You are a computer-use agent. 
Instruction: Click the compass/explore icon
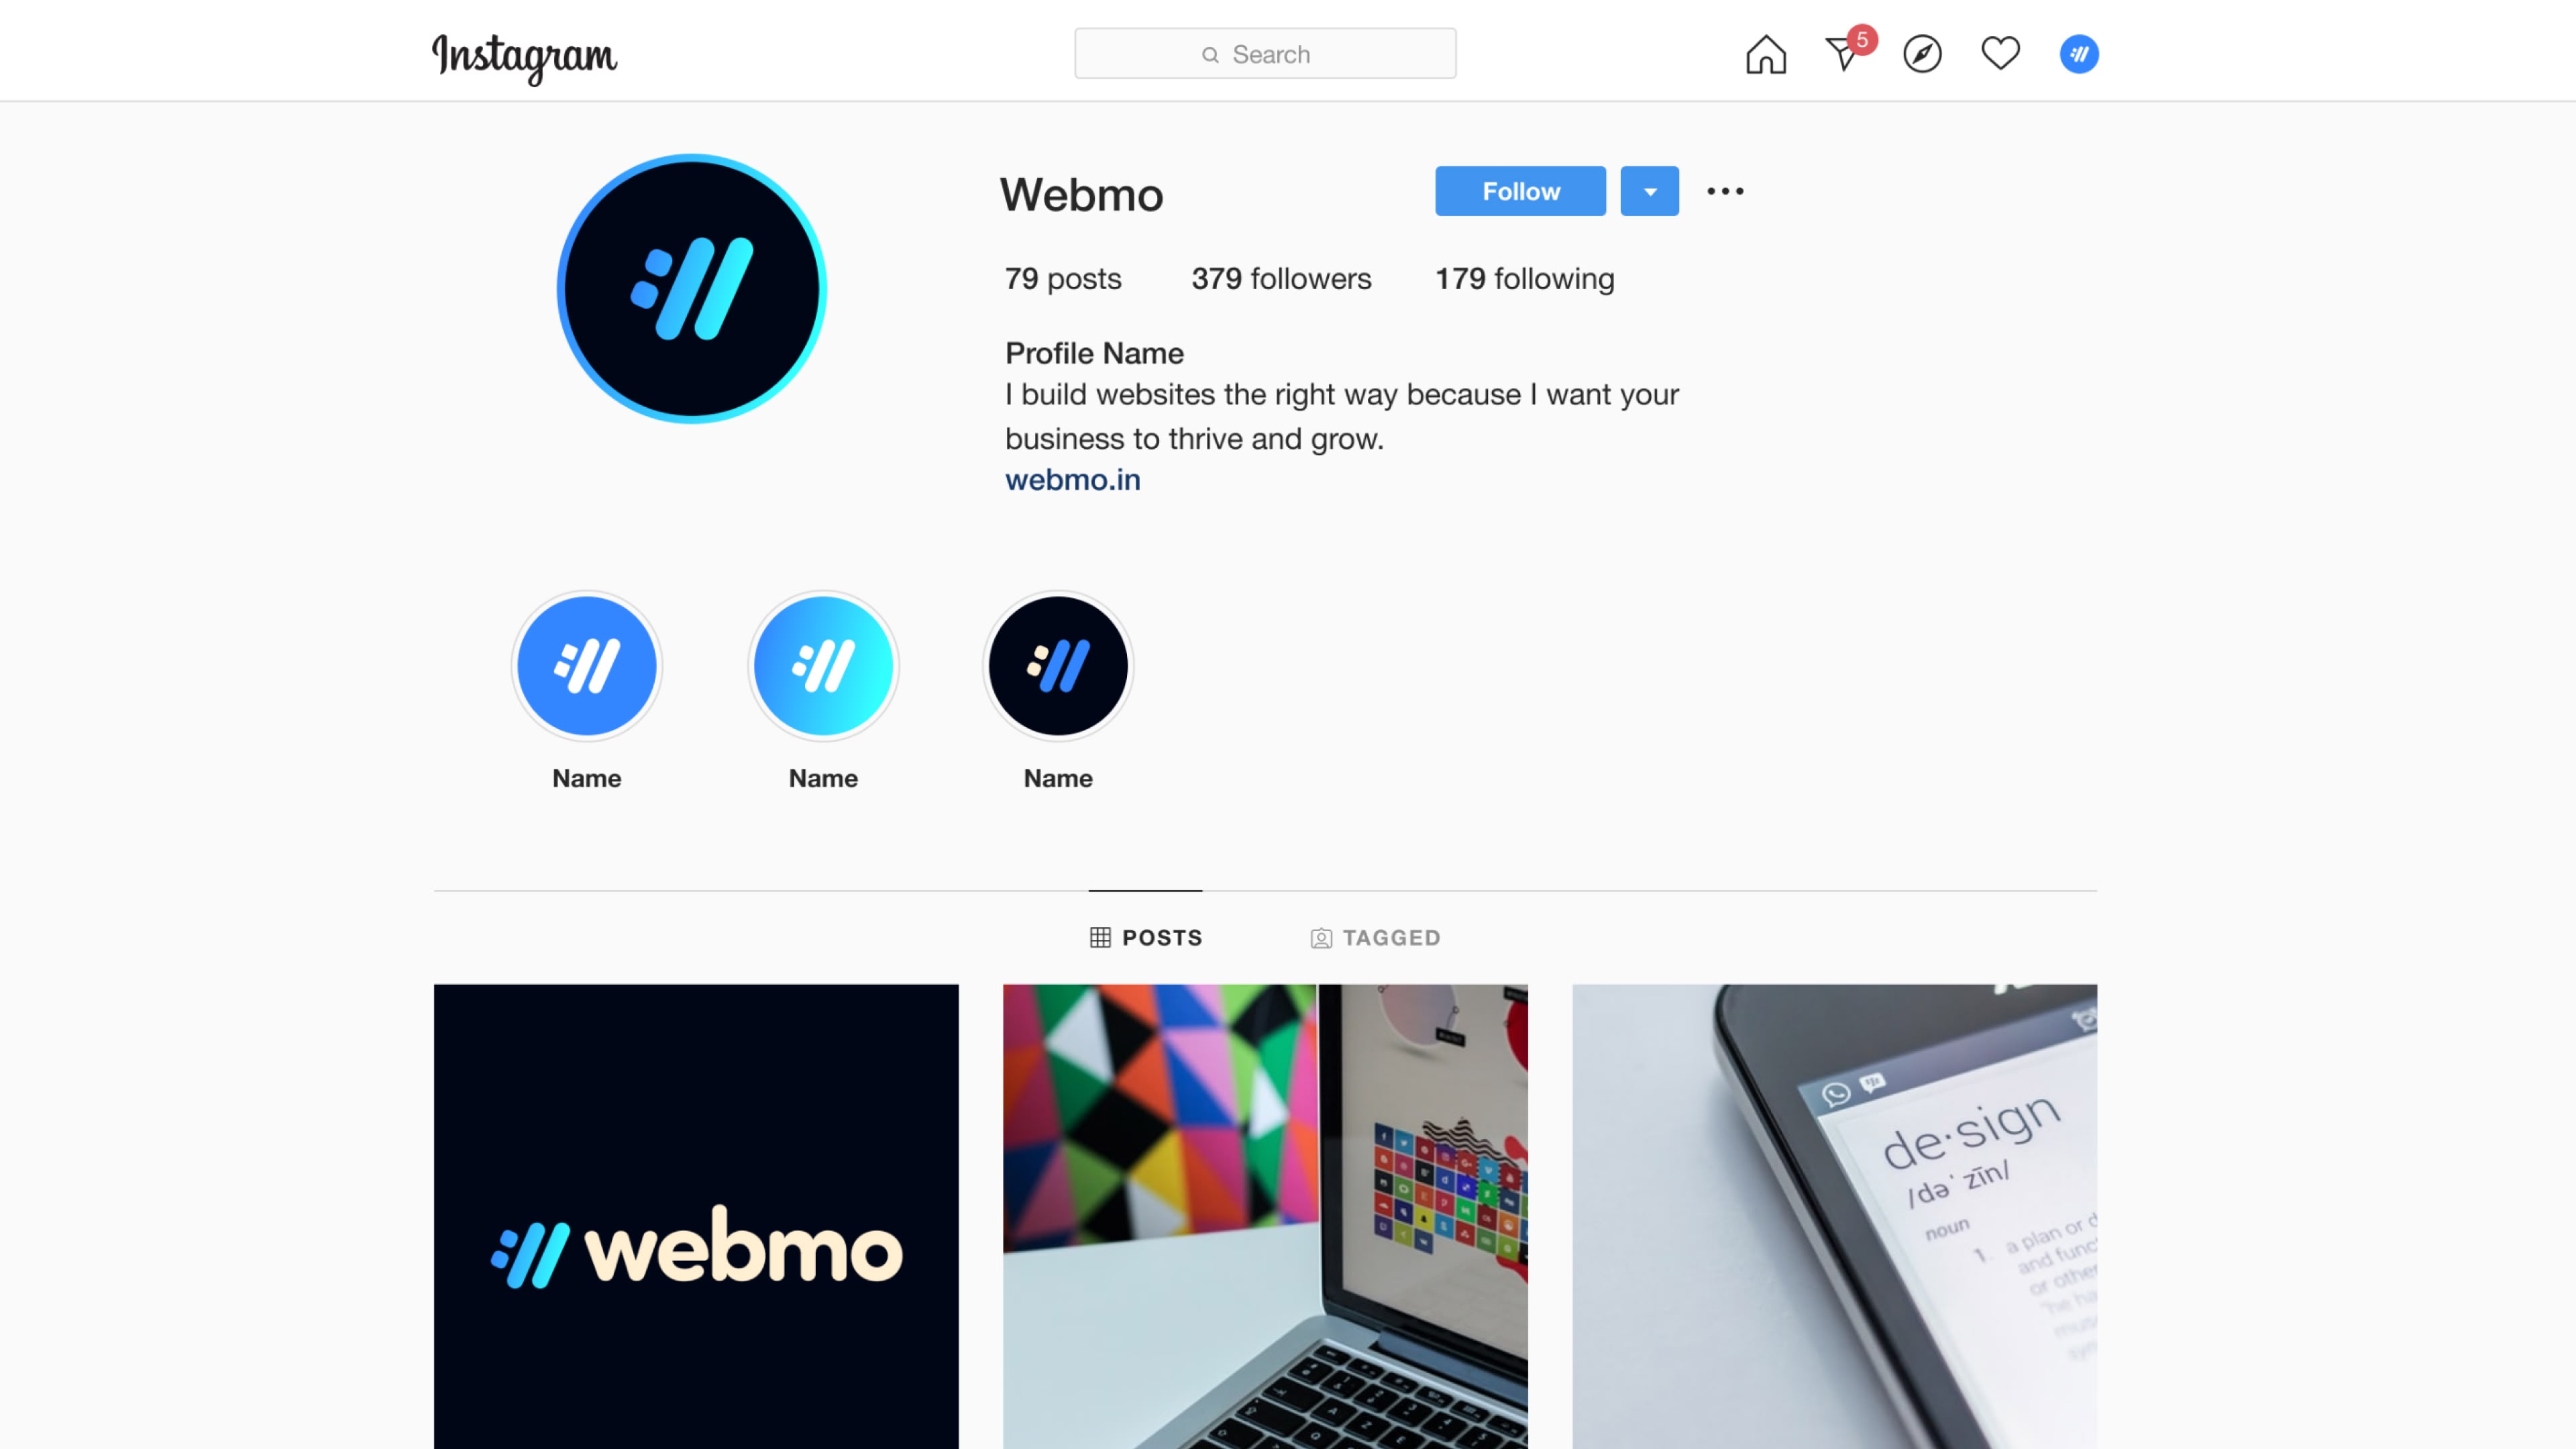pyautogui.click(x=1921, y=53)
